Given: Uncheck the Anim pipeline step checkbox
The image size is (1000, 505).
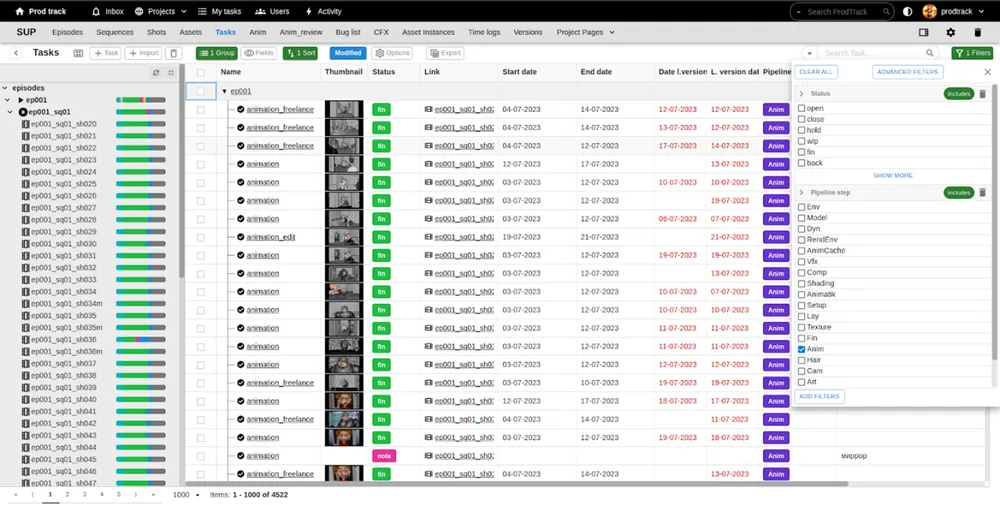Looking at the screenshot, I should [802, 349].
